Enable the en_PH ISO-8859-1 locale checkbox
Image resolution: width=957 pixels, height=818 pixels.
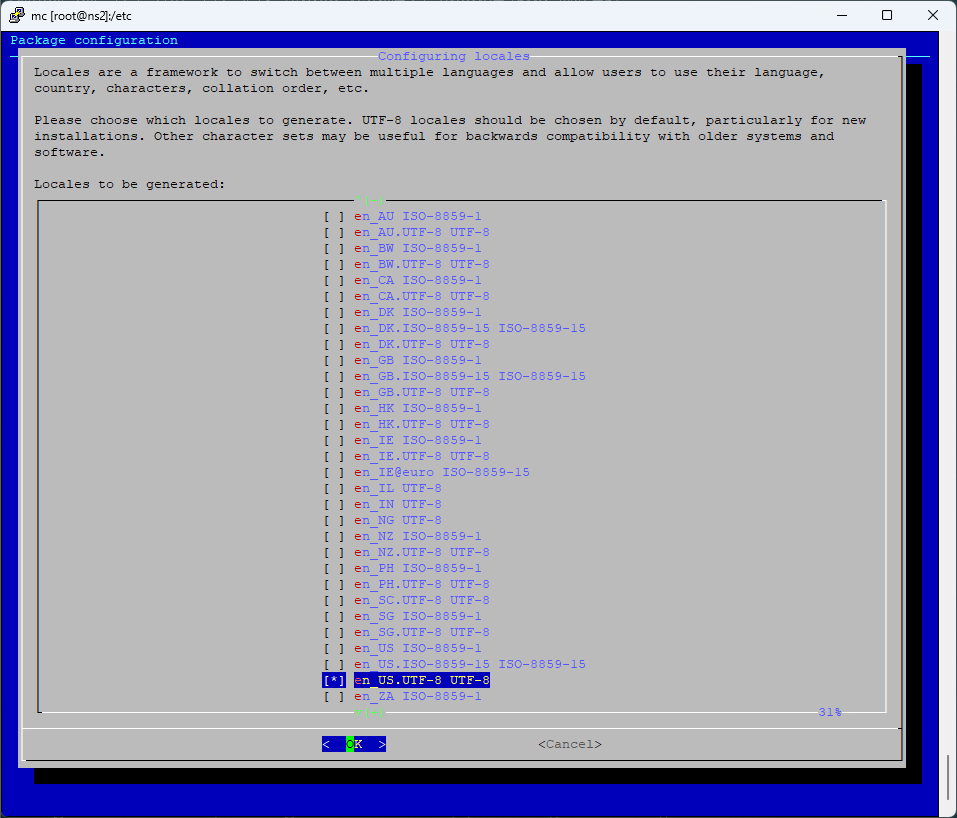[334, 567]
